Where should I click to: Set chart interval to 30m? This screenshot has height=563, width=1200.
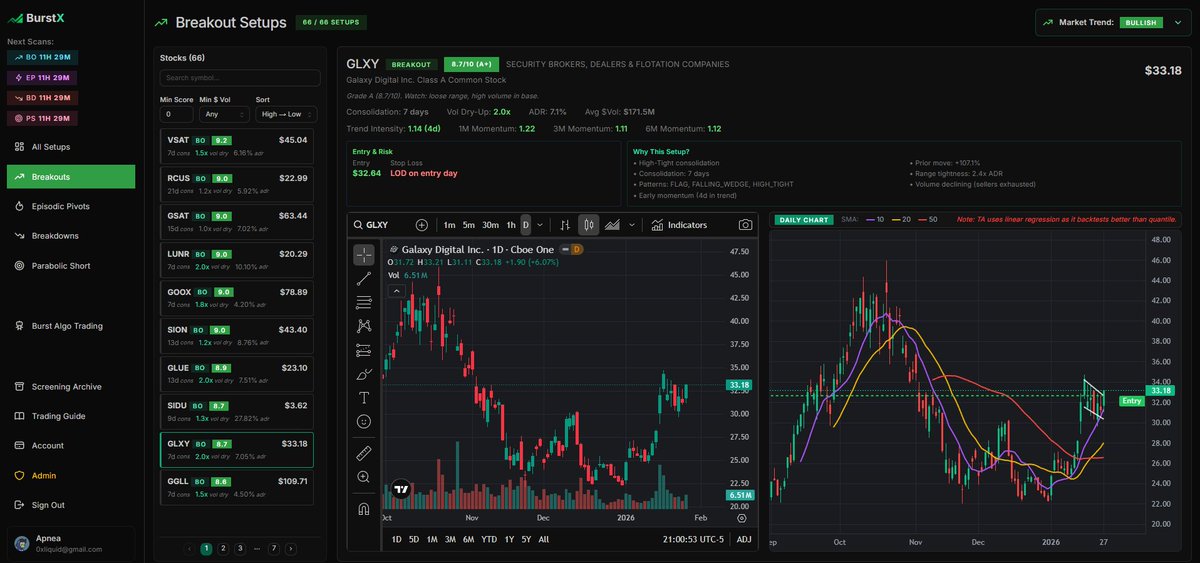click(490, 225)
